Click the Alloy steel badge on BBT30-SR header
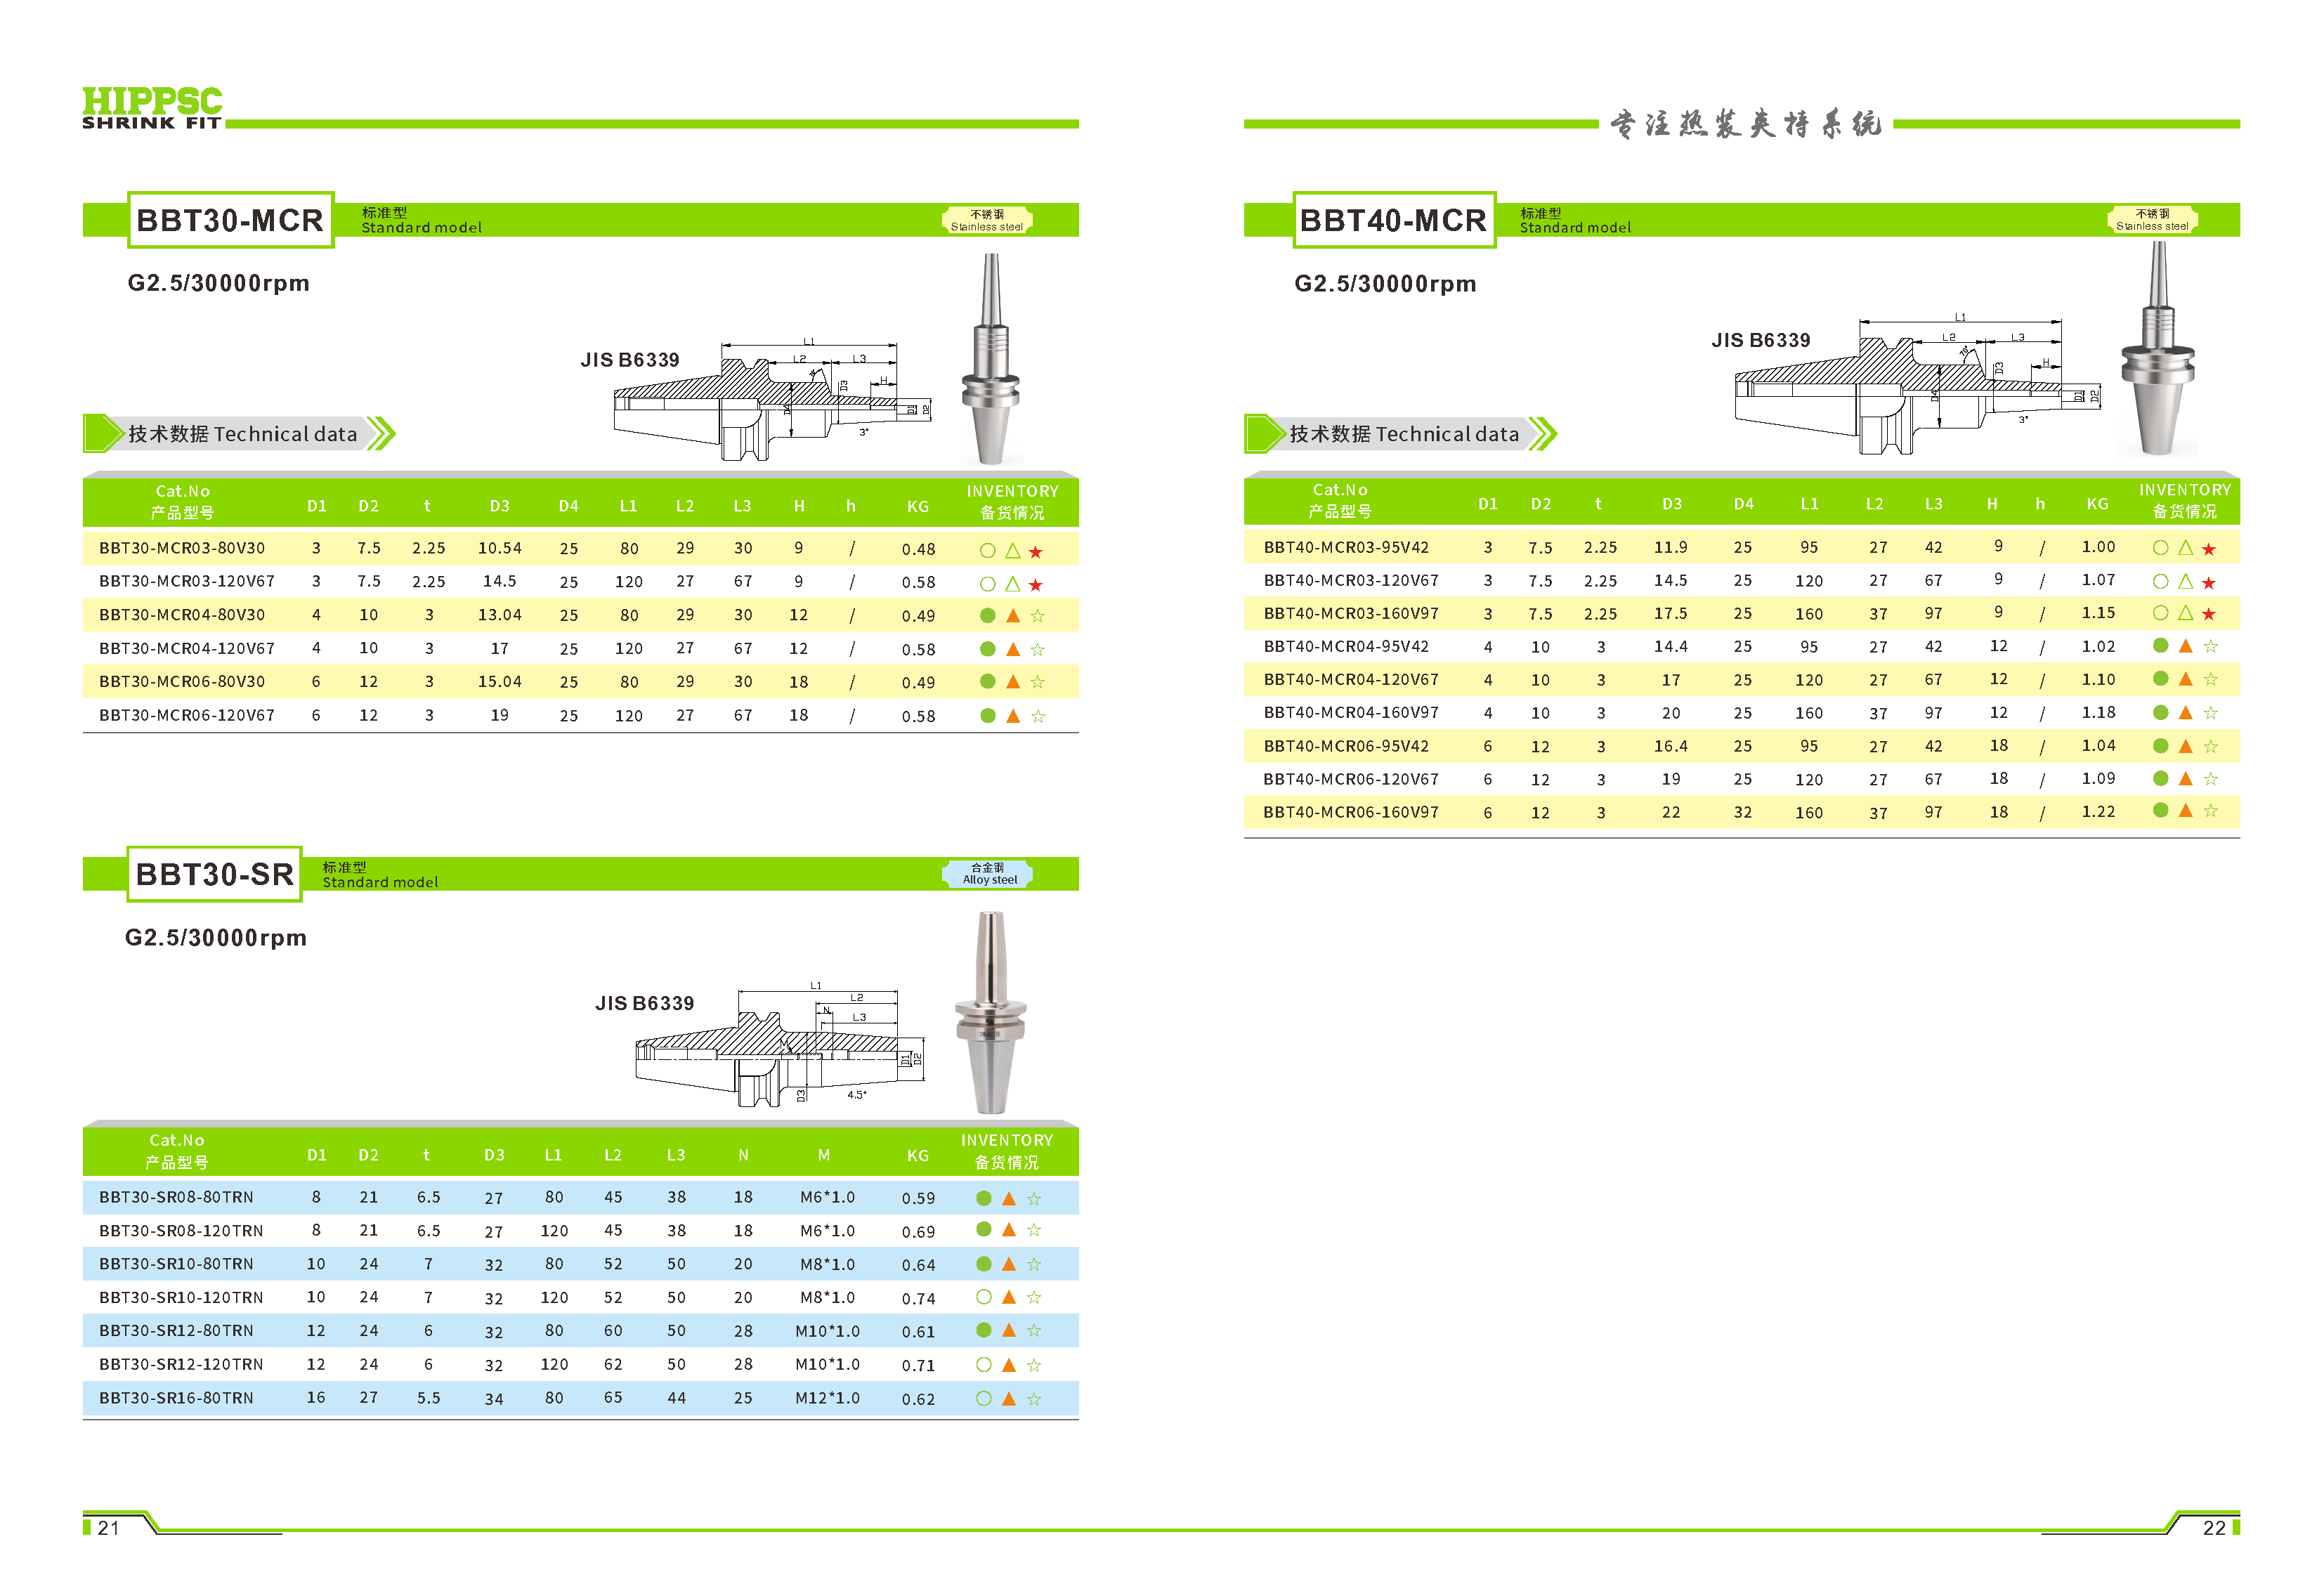 pos(989,874)
